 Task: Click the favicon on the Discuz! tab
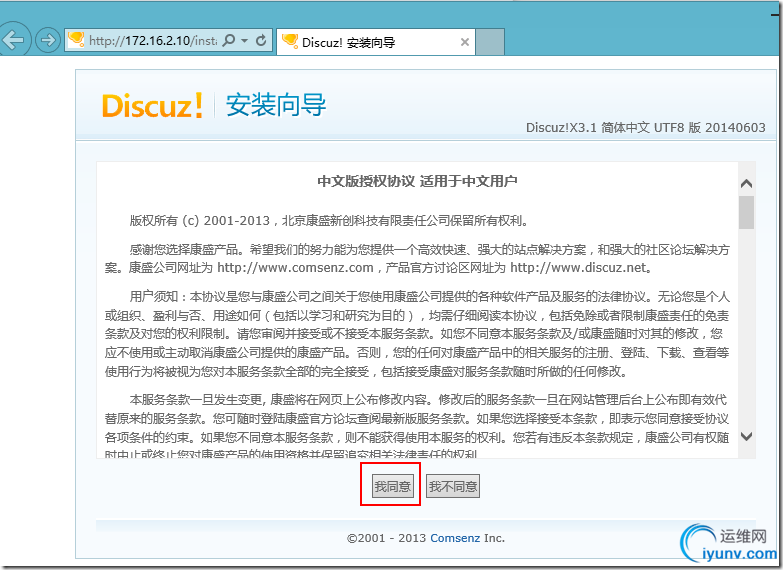(x=290, y=41)
